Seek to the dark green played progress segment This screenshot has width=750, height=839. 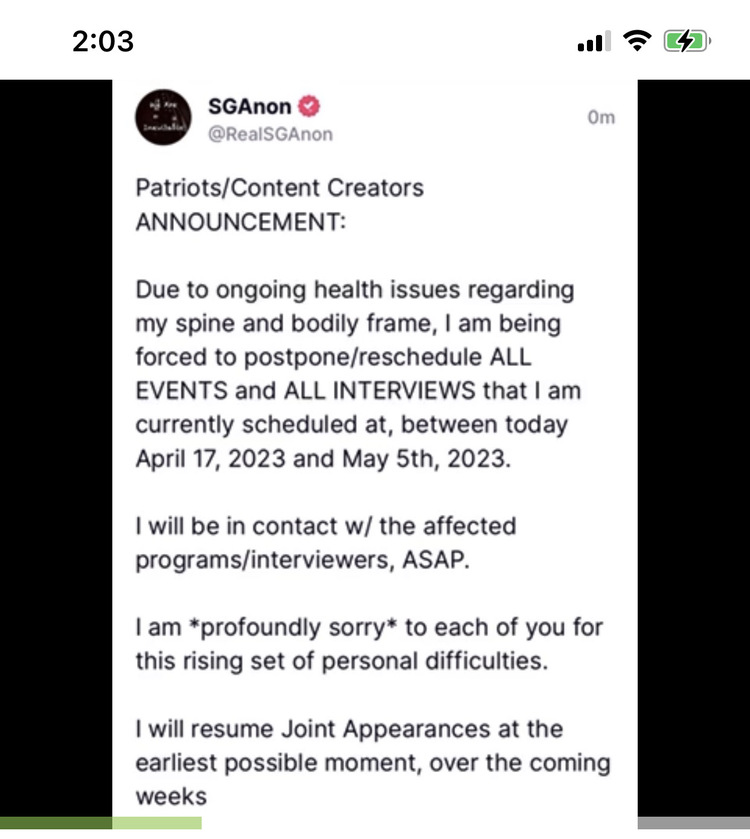(x=56, y=823)
